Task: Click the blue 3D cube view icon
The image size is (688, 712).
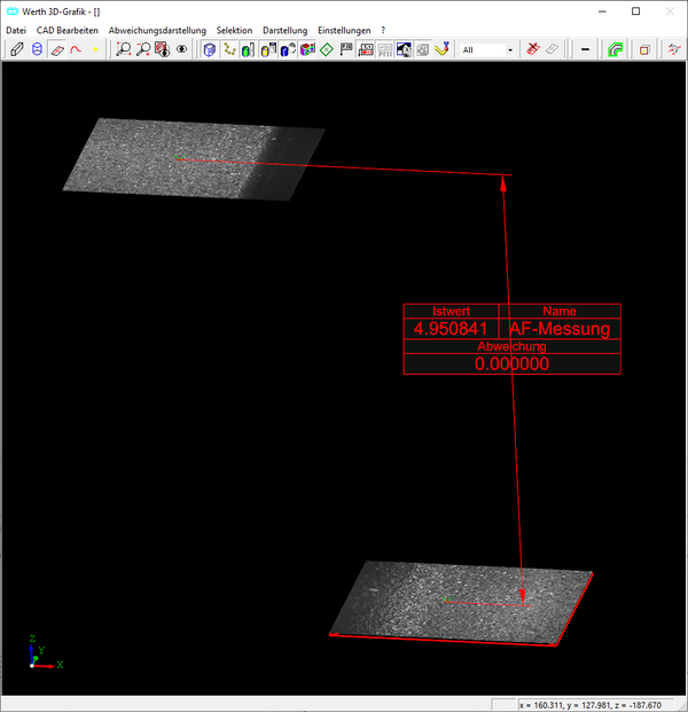Action: coord(209,50)
